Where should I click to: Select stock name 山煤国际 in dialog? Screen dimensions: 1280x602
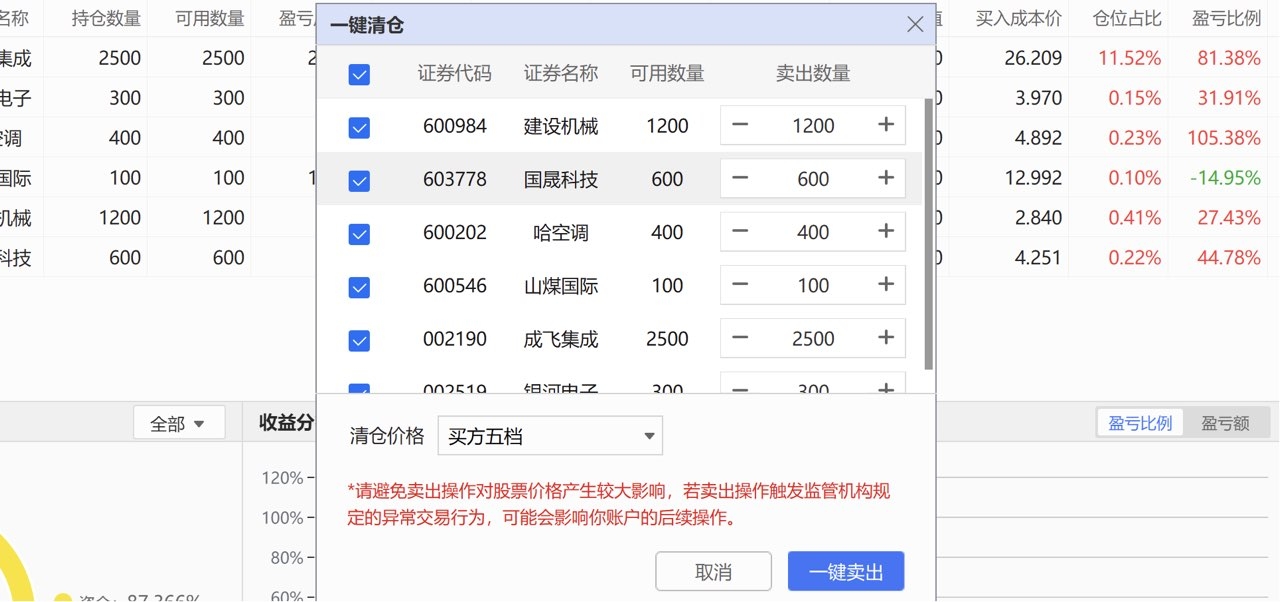pyautogui.click(x=561, y=286)
